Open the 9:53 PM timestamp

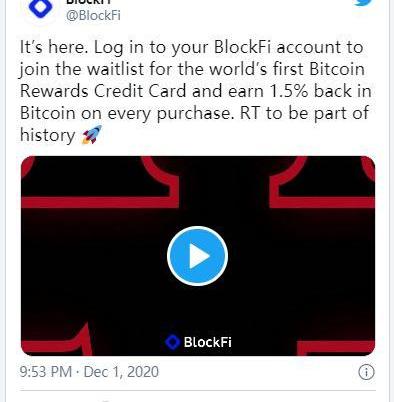tap(46, 372)
